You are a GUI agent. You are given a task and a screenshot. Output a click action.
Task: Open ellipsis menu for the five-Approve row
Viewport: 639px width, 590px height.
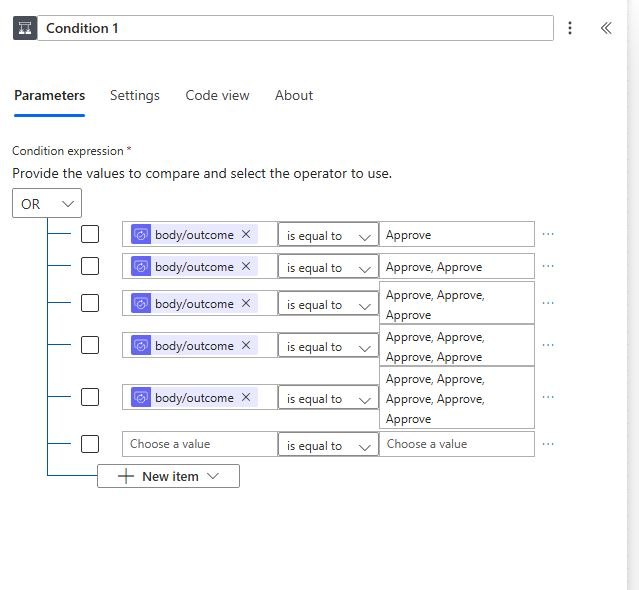tap(548, 397)
